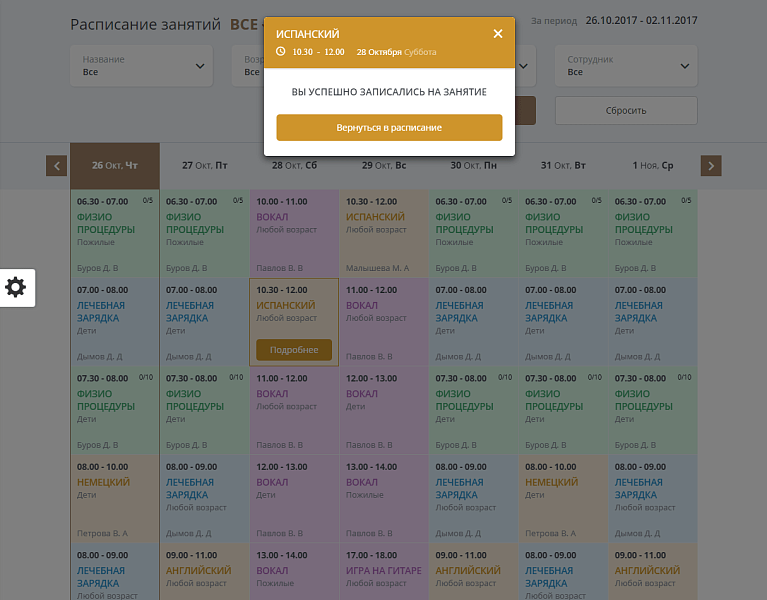
Task: Select the 27 Окт, Пт day tab
Action: click(x=204, y=166)
